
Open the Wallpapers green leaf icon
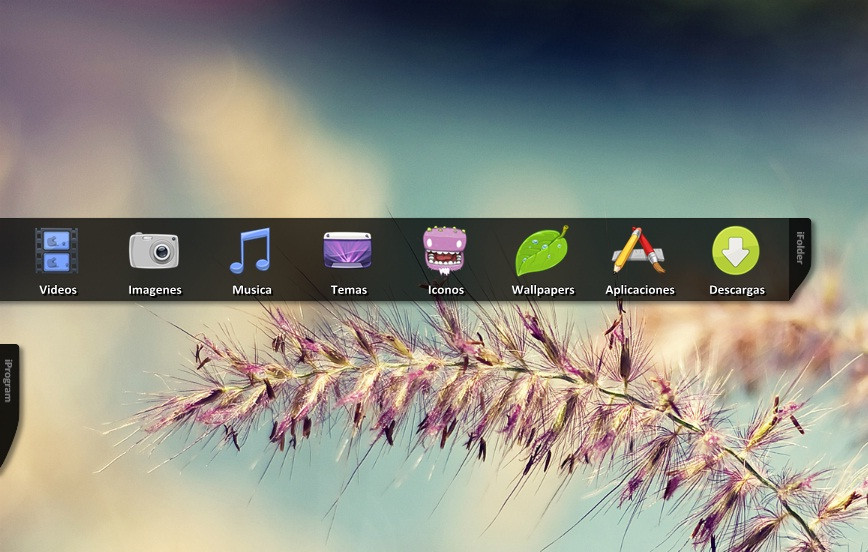[x=542, y=250]
